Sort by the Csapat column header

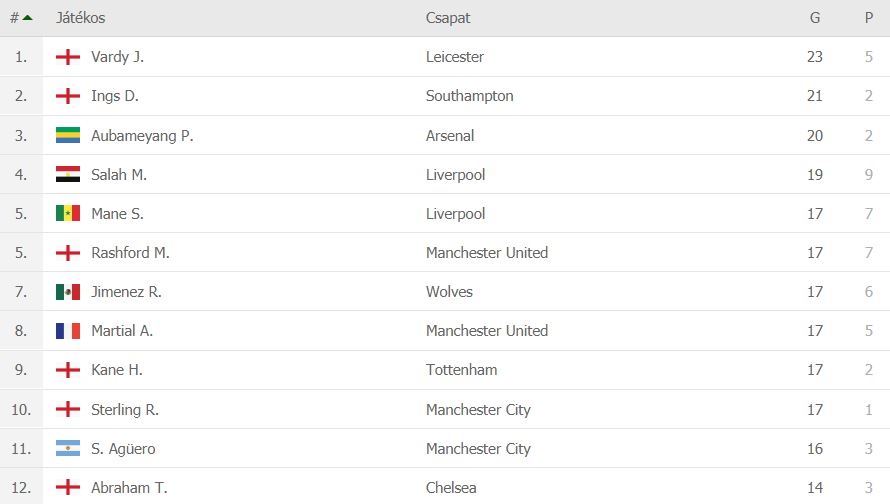click(448, 18)
